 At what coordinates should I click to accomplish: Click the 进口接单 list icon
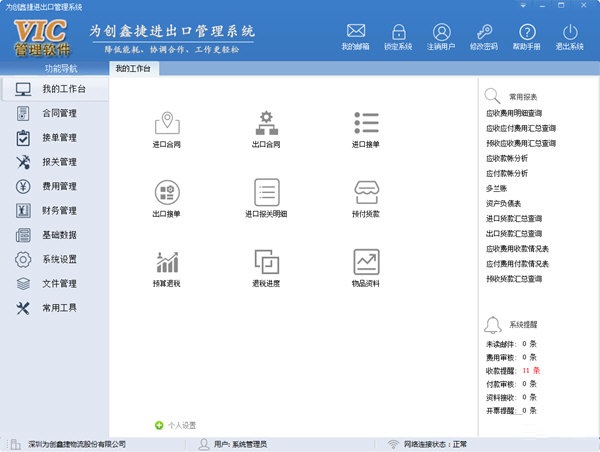coord(366,124)
